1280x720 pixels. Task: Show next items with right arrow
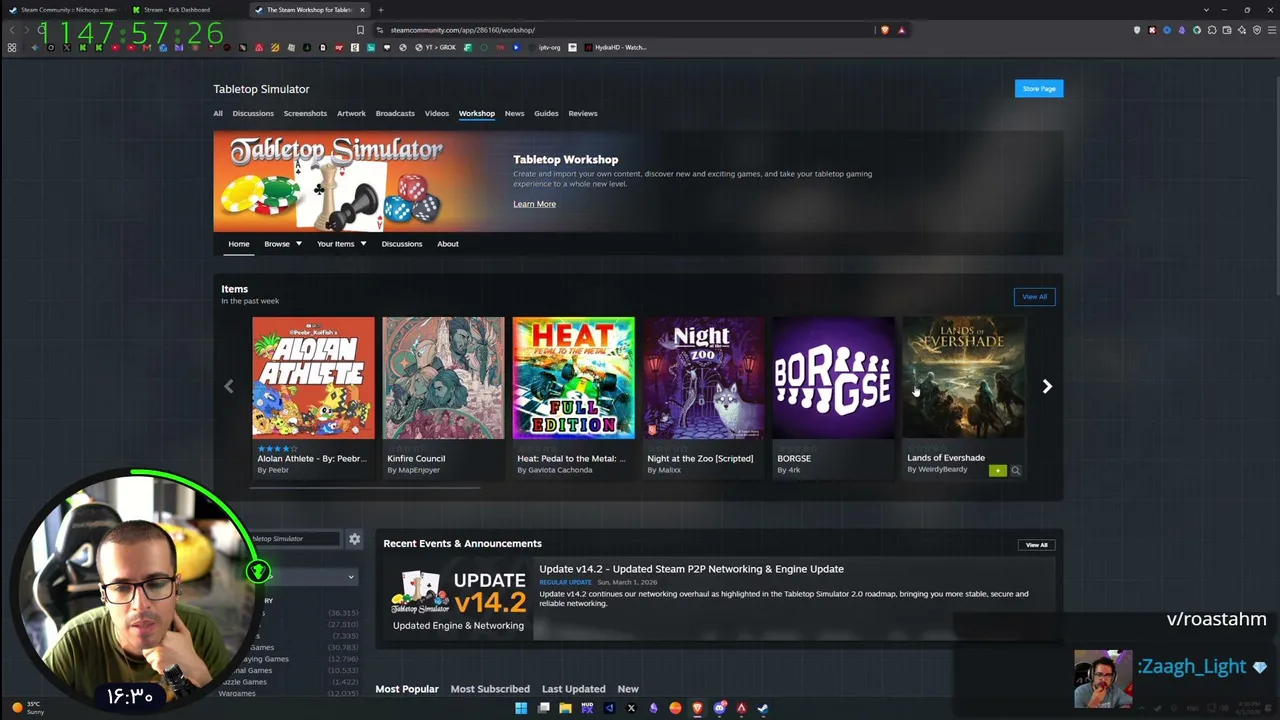[1047, 387]
